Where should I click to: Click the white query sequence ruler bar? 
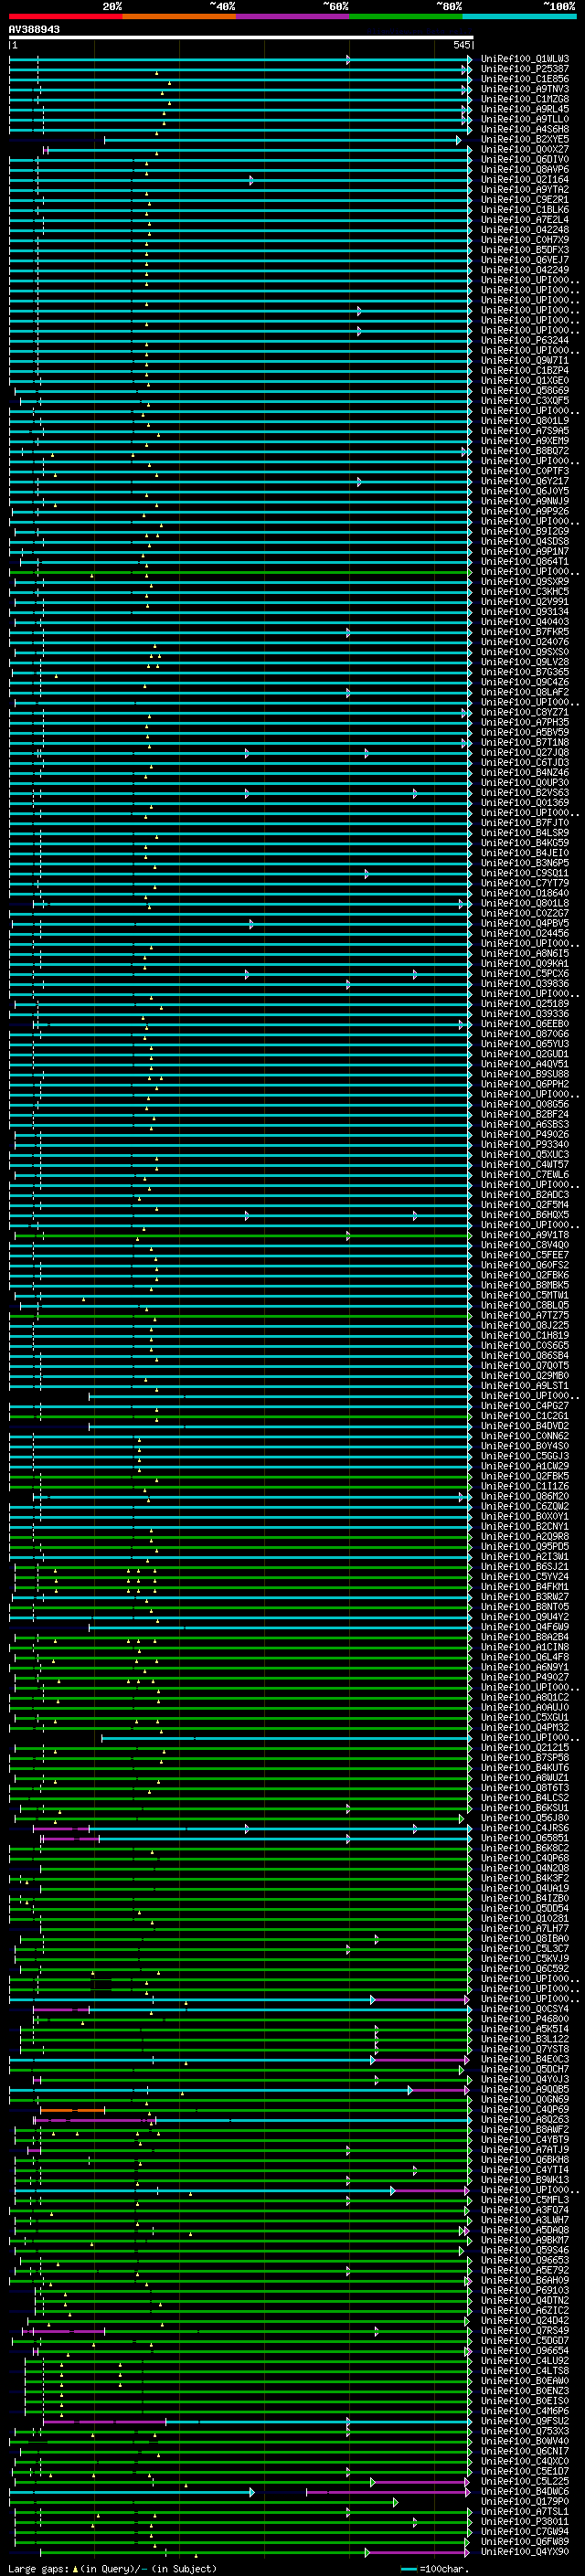pyautogui.click(x=240, y=38)
